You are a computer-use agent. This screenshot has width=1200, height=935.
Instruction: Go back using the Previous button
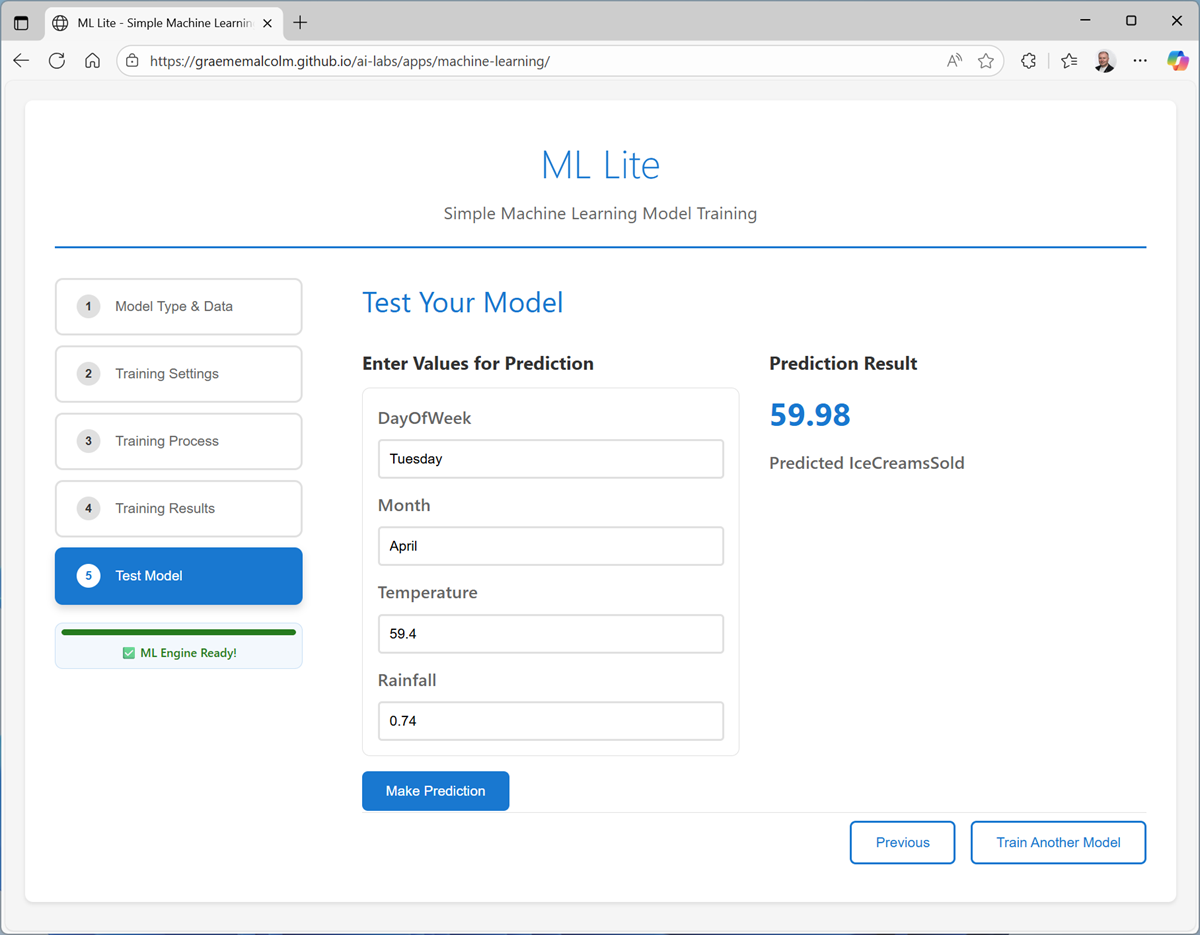[902, 842]
